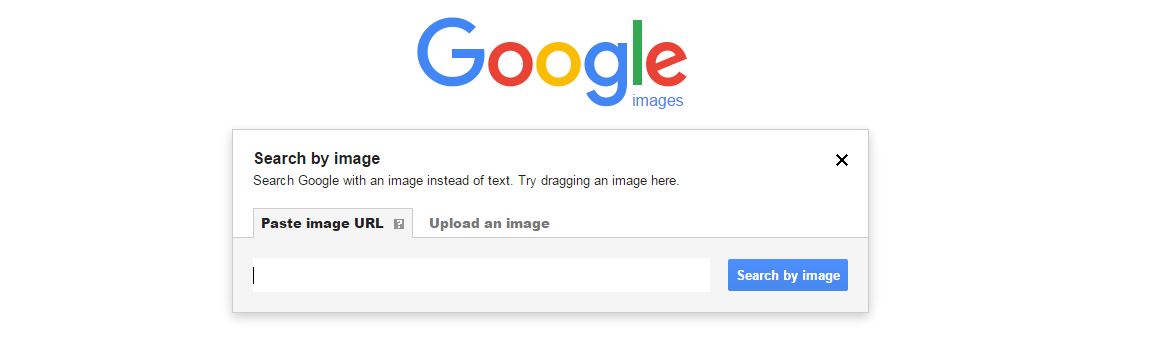The image size is (1172, 363).
Task: Click the small 'images' label under the logo
Action: click(x=658, y=100)
